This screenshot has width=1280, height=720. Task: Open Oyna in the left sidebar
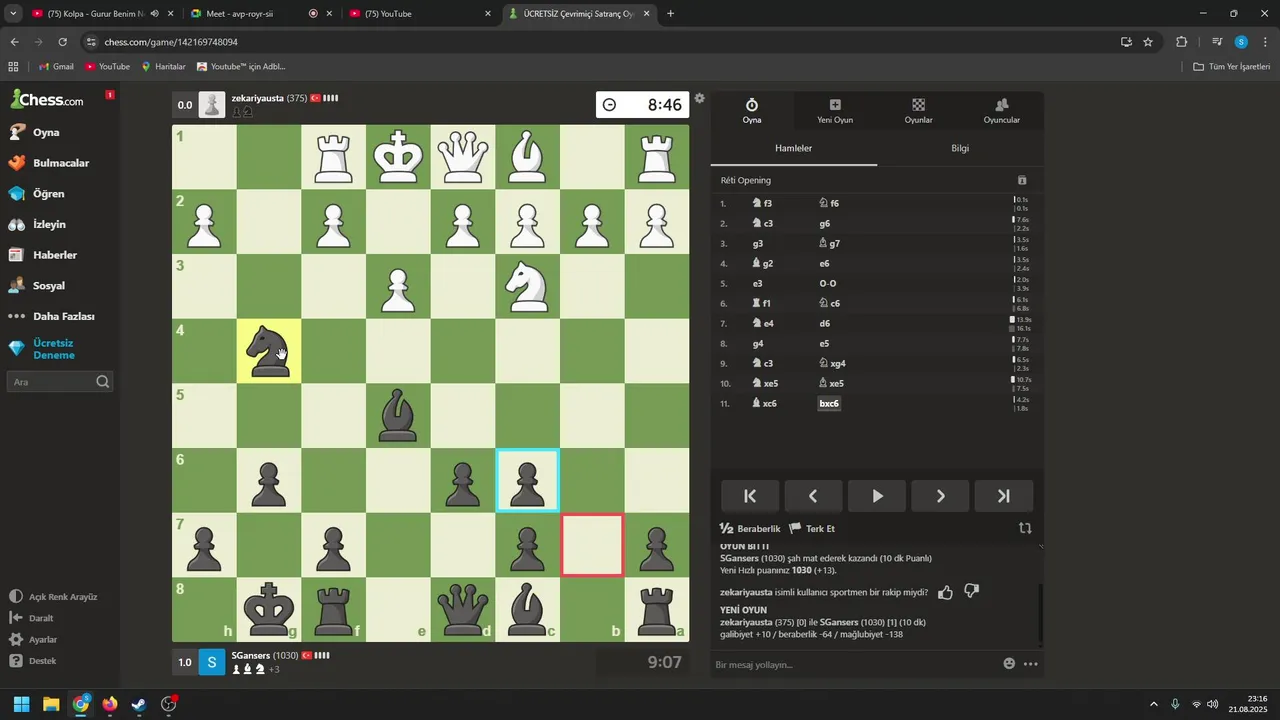[x=60, y=132]
